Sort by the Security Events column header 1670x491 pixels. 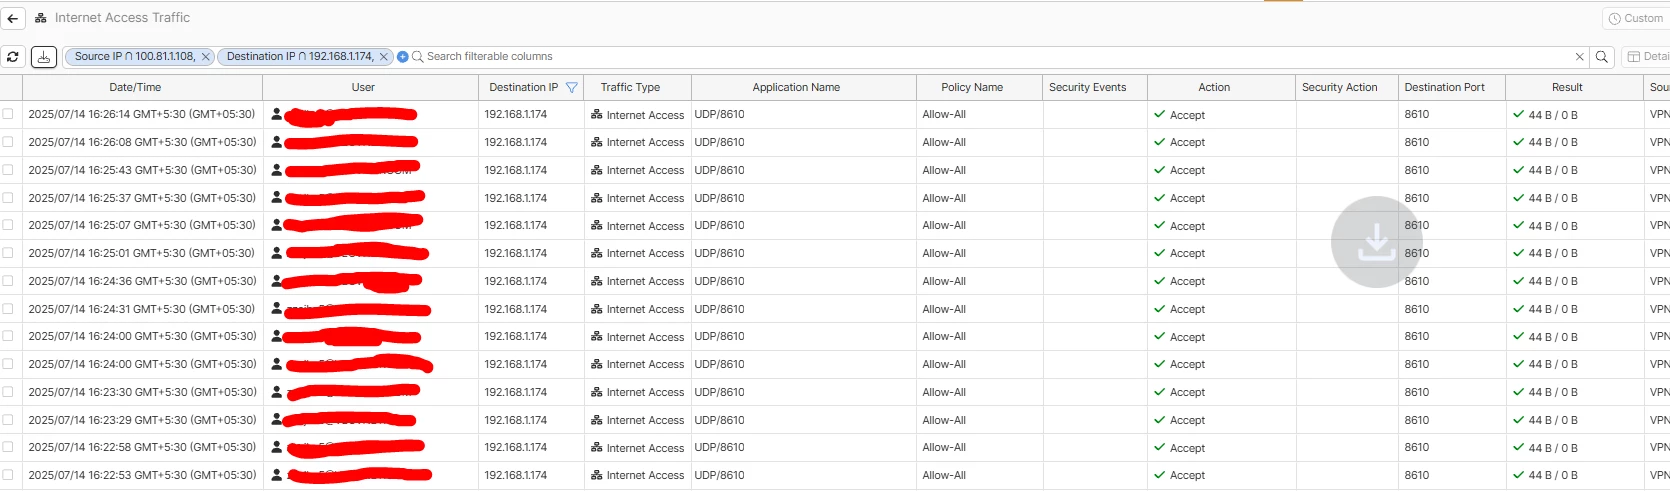pos(1087,88)
